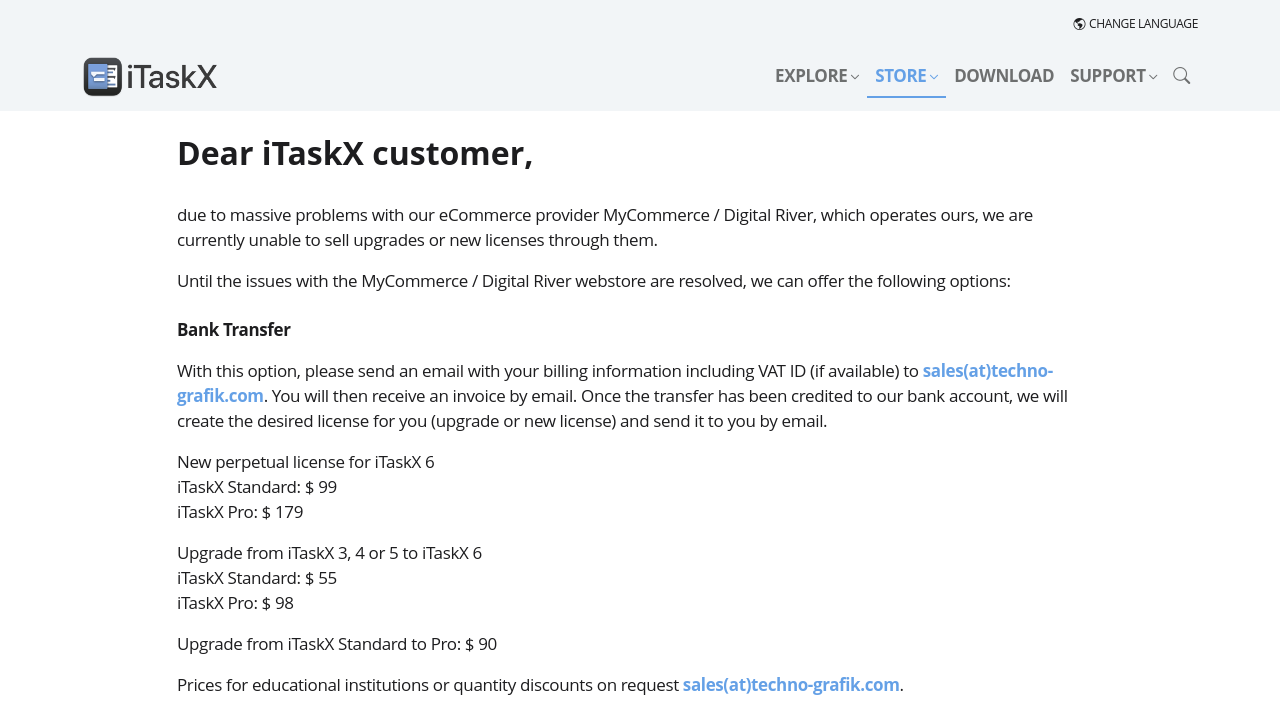Click the 'iTaskX Pro: $ 98' price line

click(235, 603)
